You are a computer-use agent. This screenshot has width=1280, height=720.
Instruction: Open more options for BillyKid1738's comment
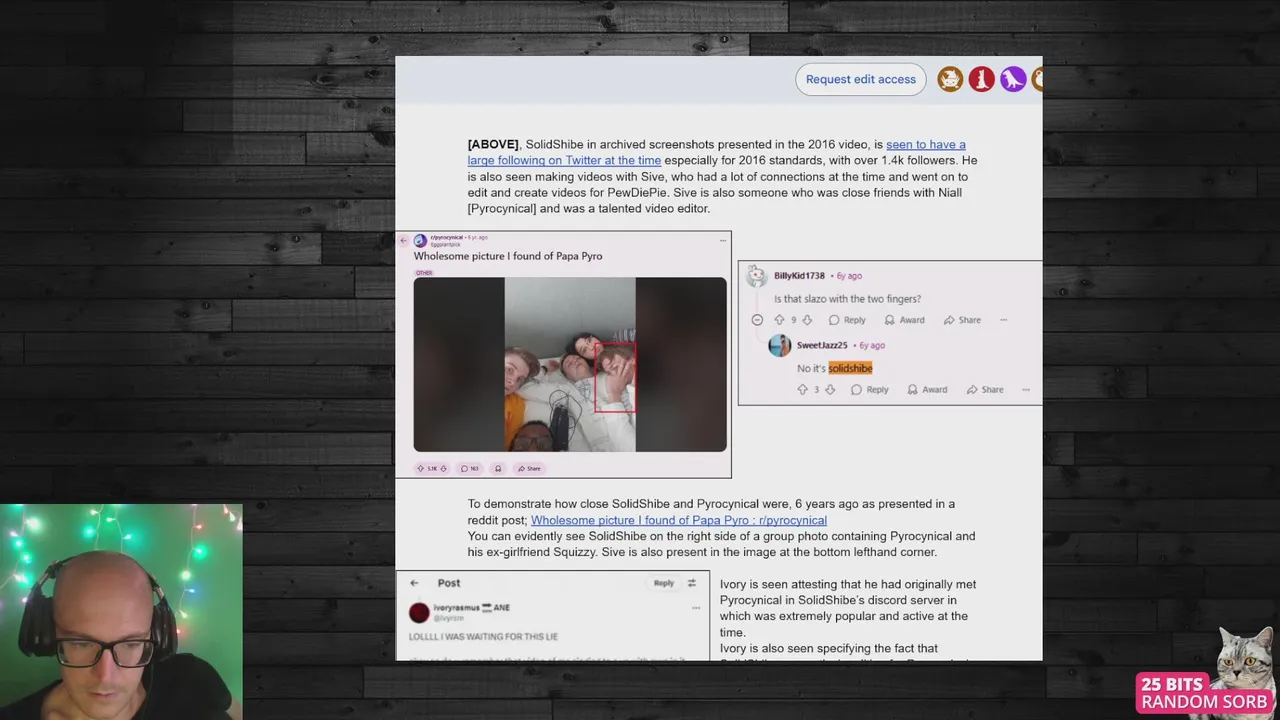(1004, 320)
